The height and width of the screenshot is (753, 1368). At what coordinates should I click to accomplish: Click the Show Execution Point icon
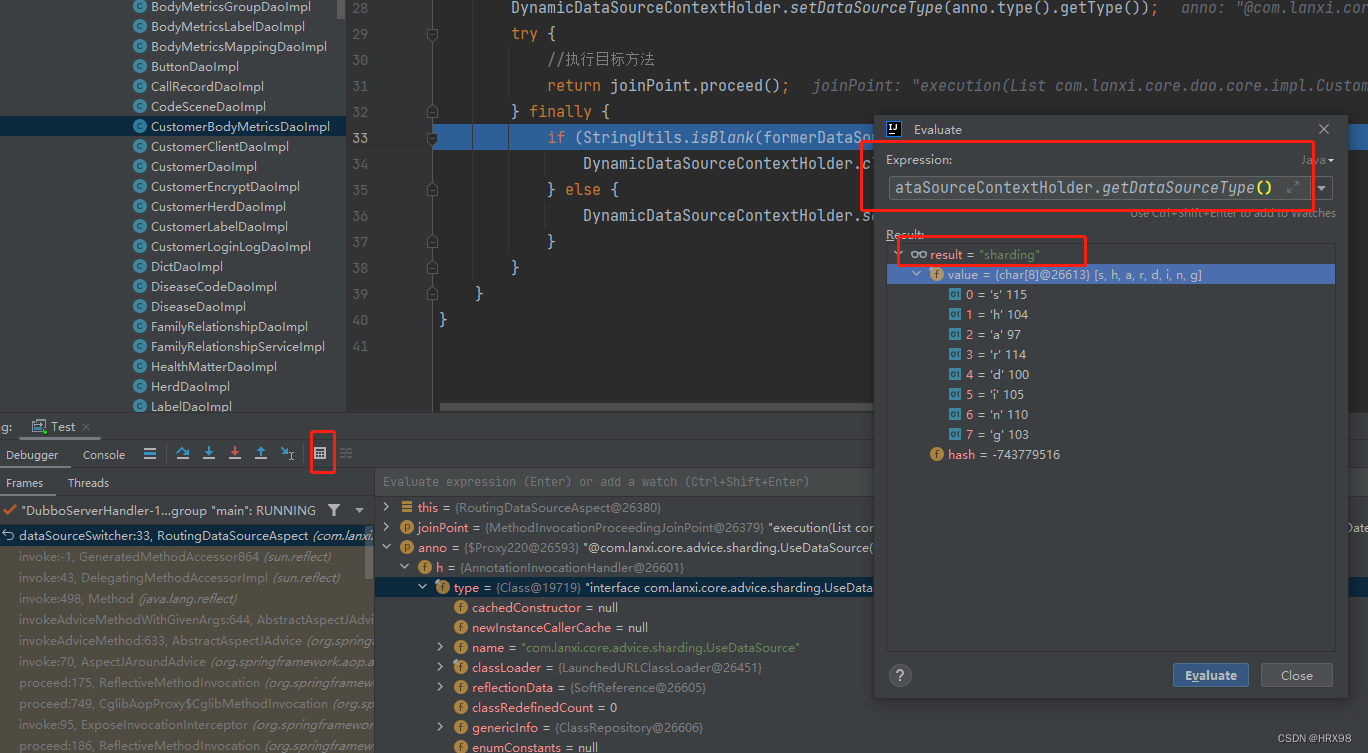(150, 453)
